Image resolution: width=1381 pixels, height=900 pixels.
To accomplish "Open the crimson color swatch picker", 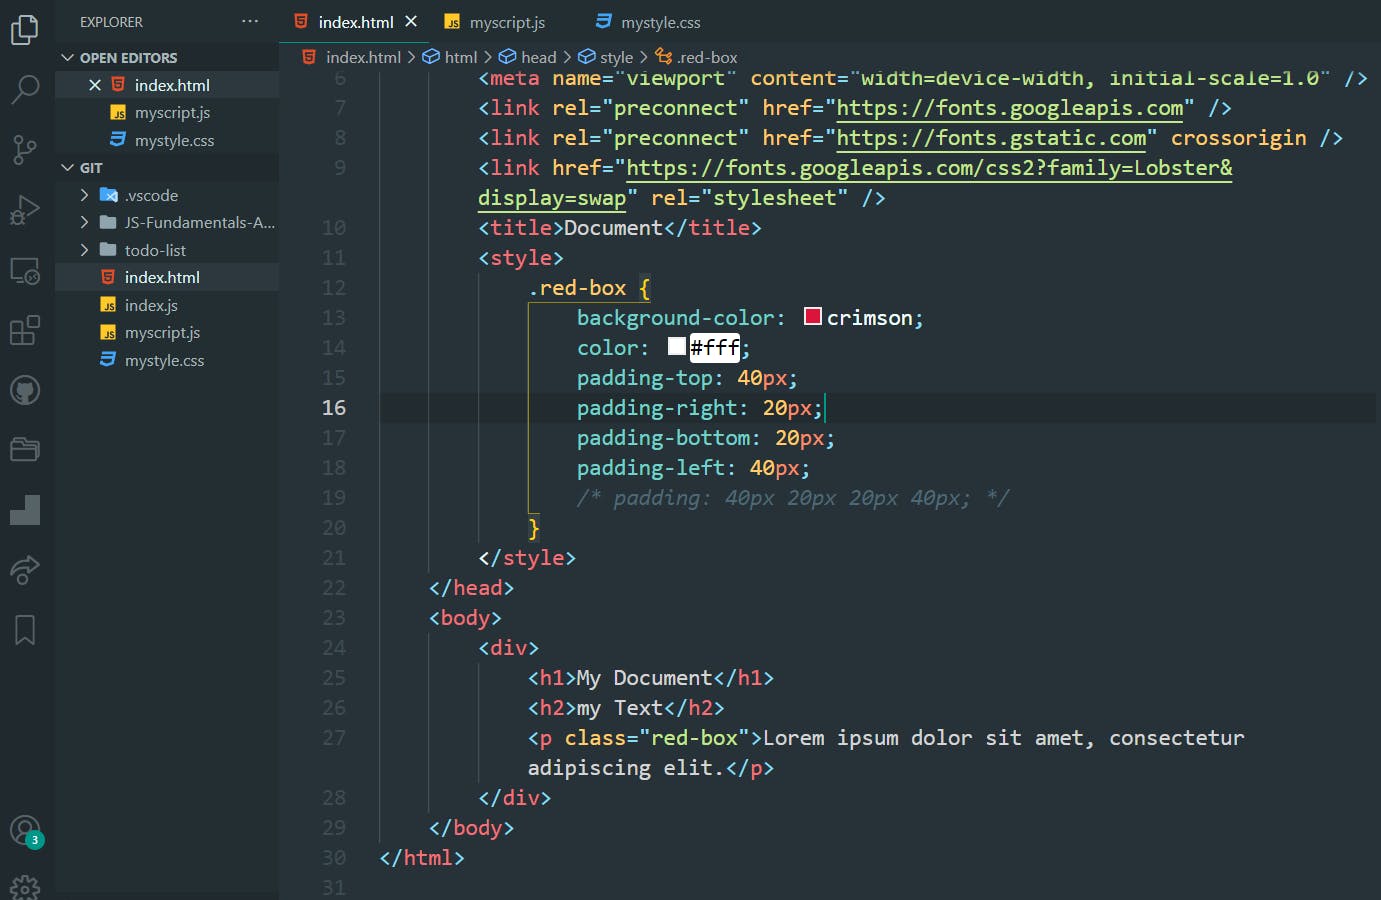I will pos(813,317).
